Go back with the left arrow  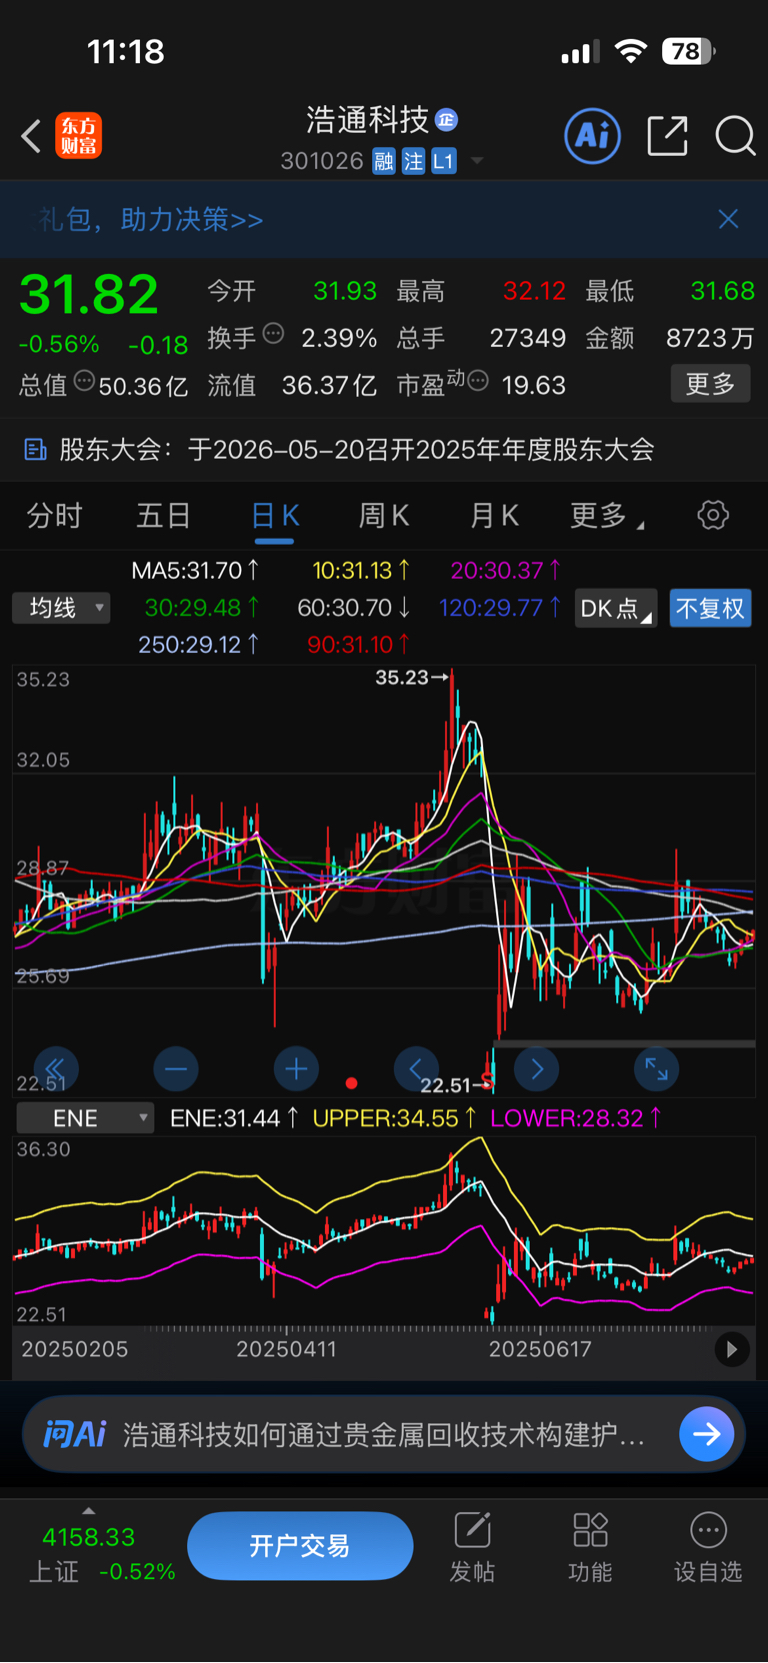[31, 135]
